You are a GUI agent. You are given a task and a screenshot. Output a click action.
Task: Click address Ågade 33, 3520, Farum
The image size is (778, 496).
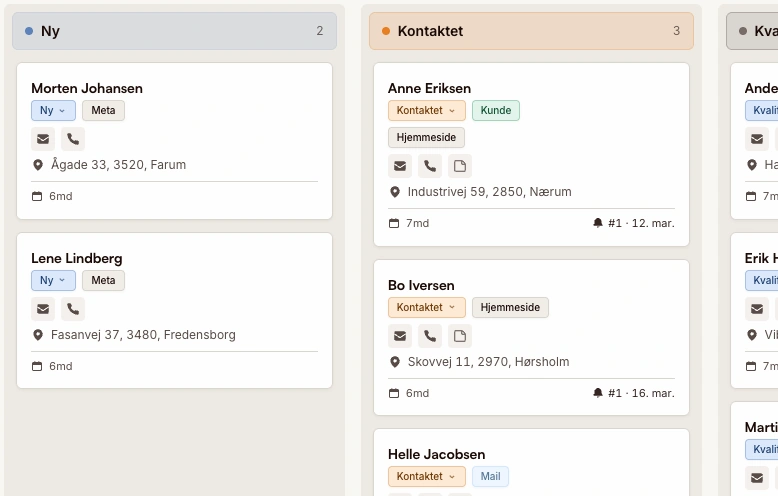[x=118, y=165]
